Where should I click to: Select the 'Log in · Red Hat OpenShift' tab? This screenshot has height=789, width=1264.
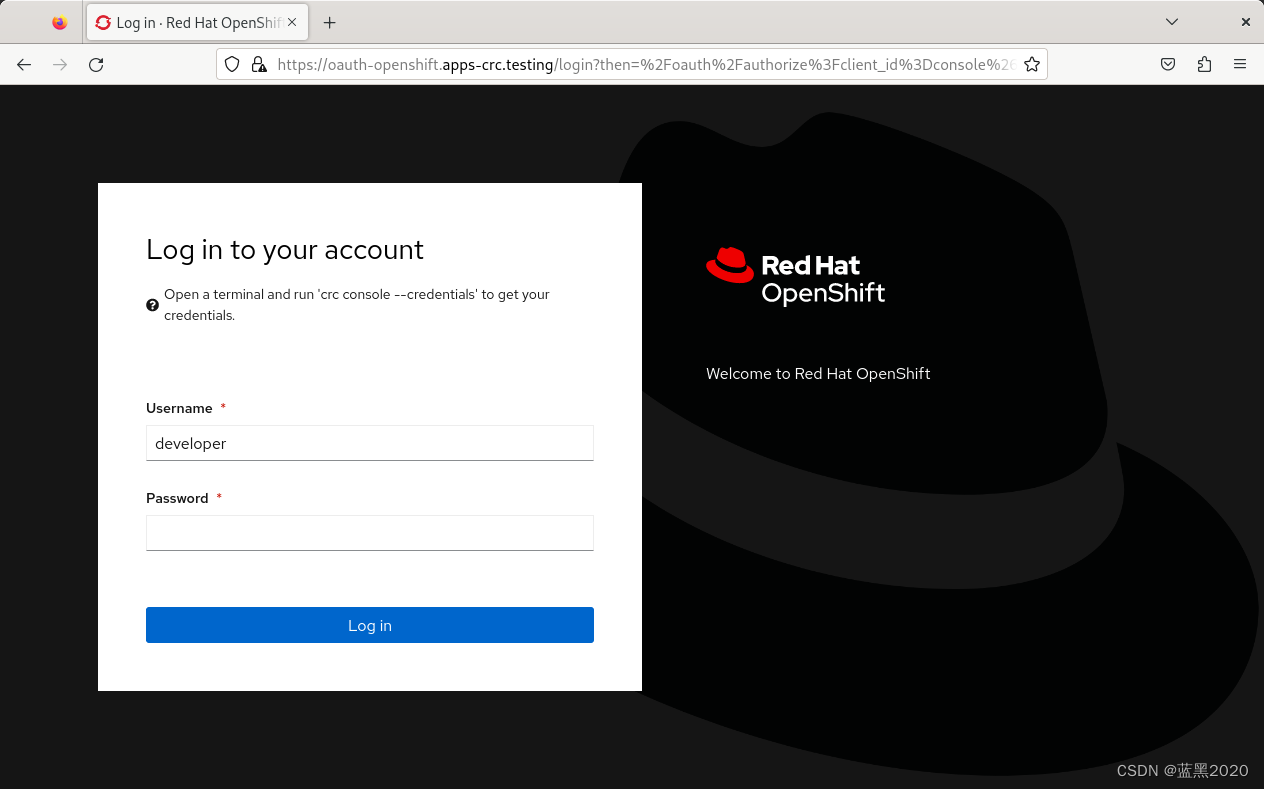coord(196,22)
